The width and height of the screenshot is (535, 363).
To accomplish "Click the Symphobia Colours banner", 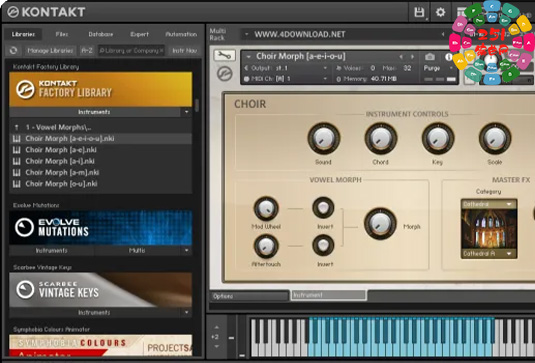I will click(101, 345).
